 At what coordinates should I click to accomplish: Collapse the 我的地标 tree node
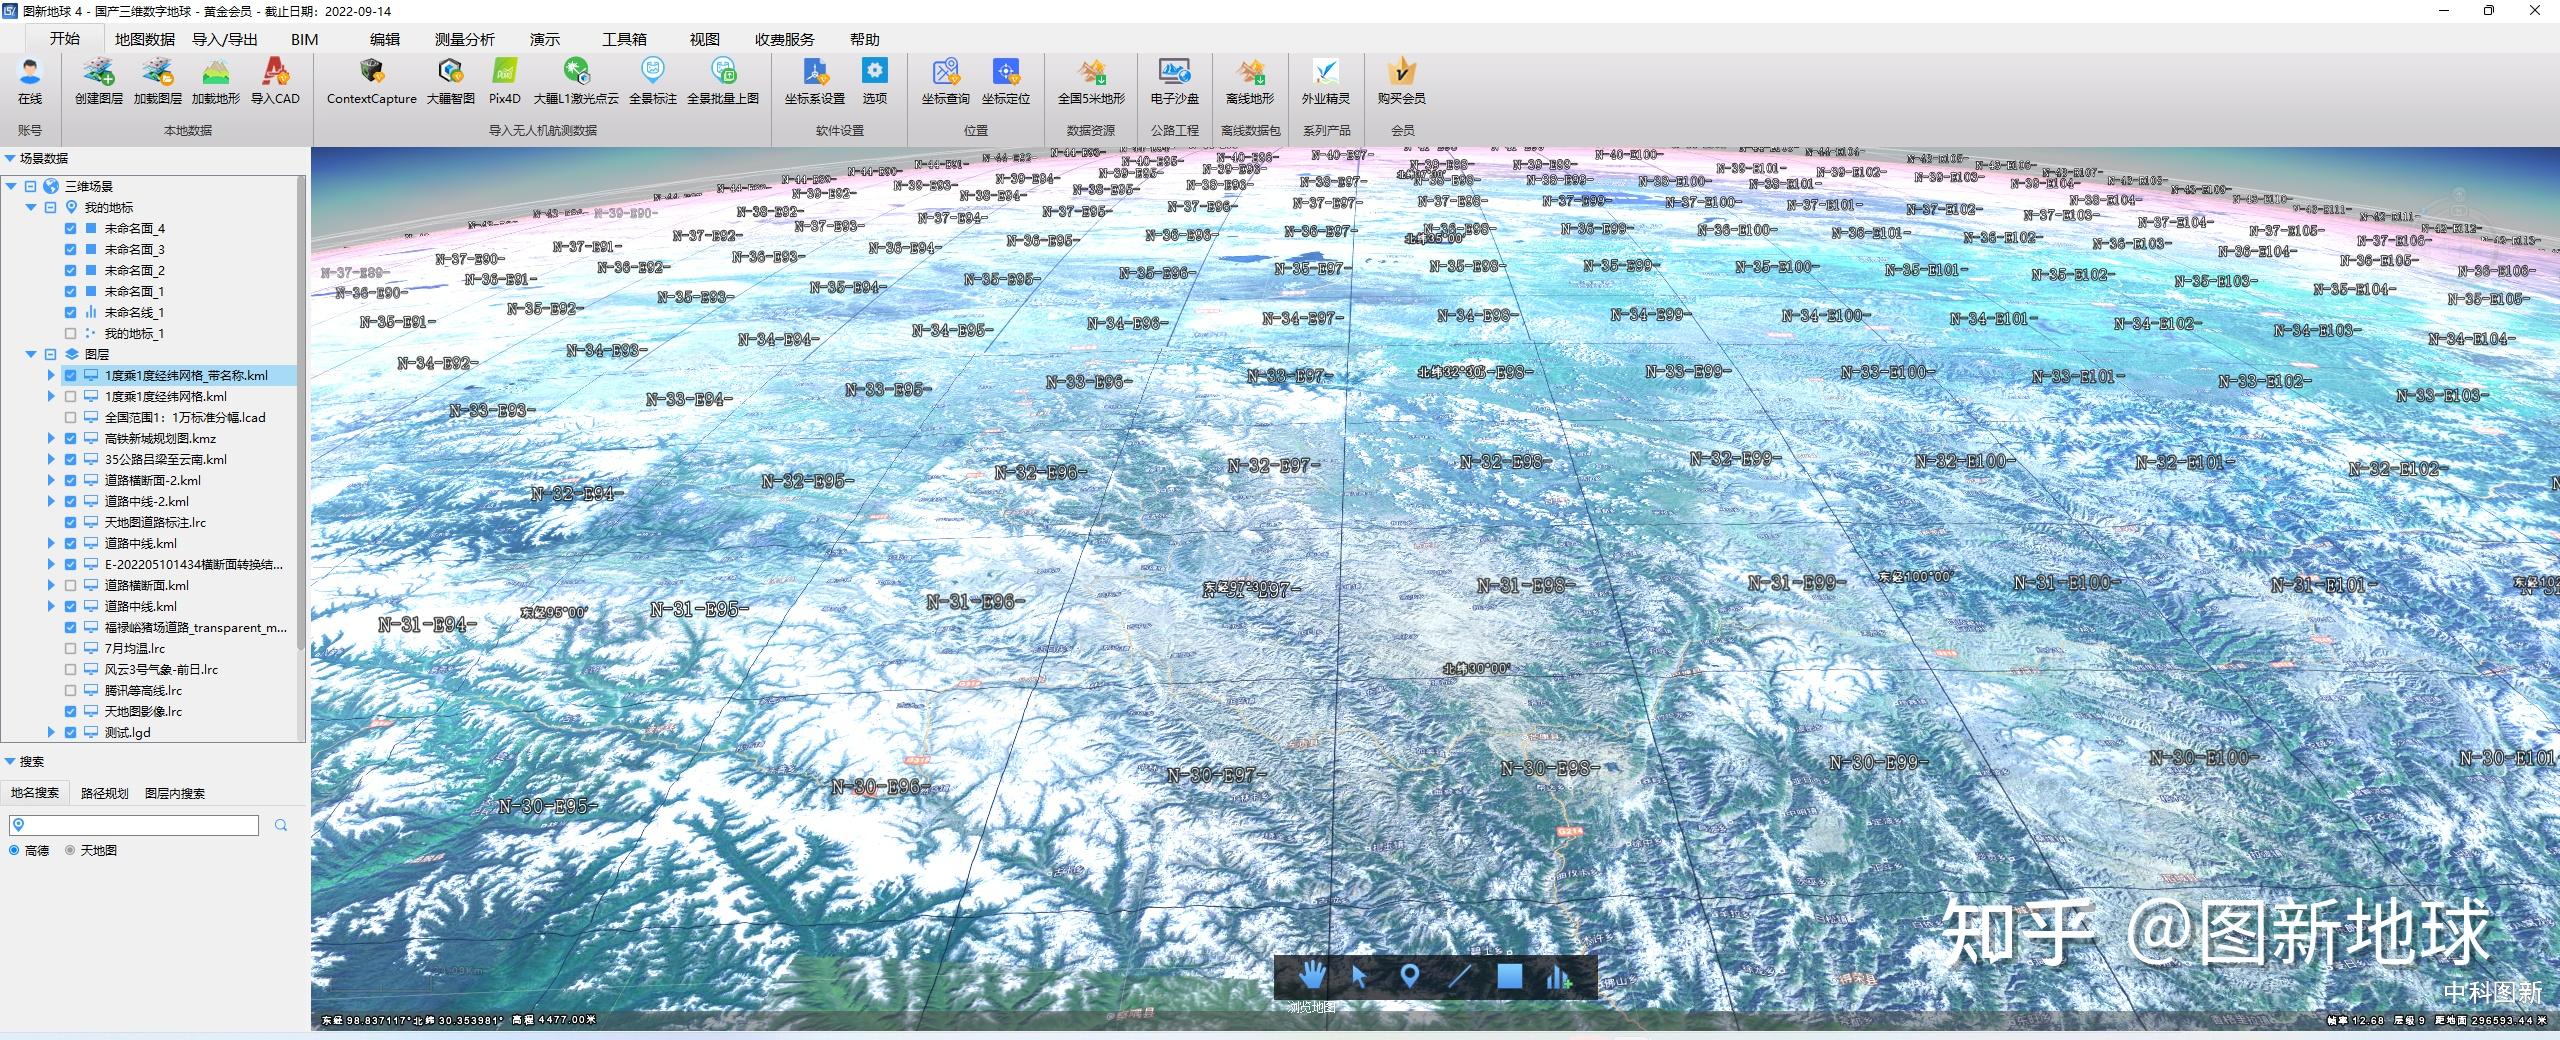click(x=31, y=207)
